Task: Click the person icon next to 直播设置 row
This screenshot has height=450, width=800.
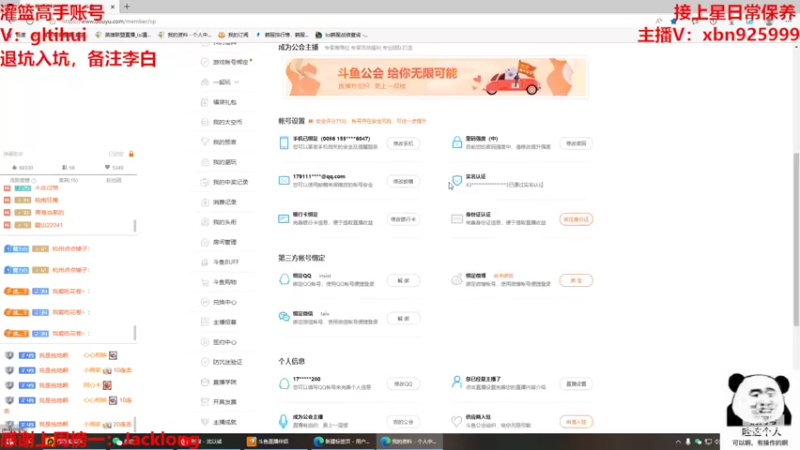Action: 457,382
